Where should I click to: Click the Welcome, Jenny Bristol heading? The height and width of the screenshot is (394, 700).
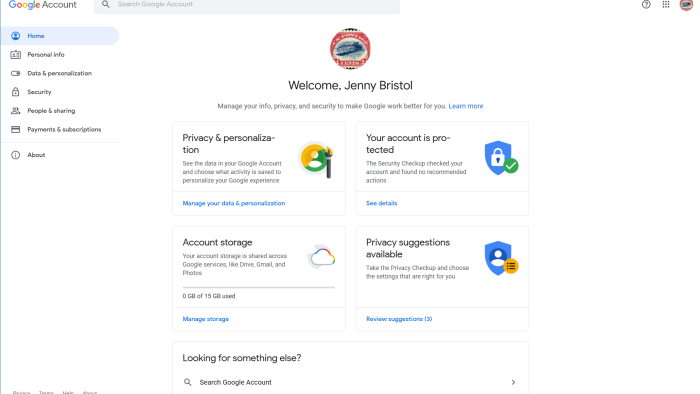[350, 85]
